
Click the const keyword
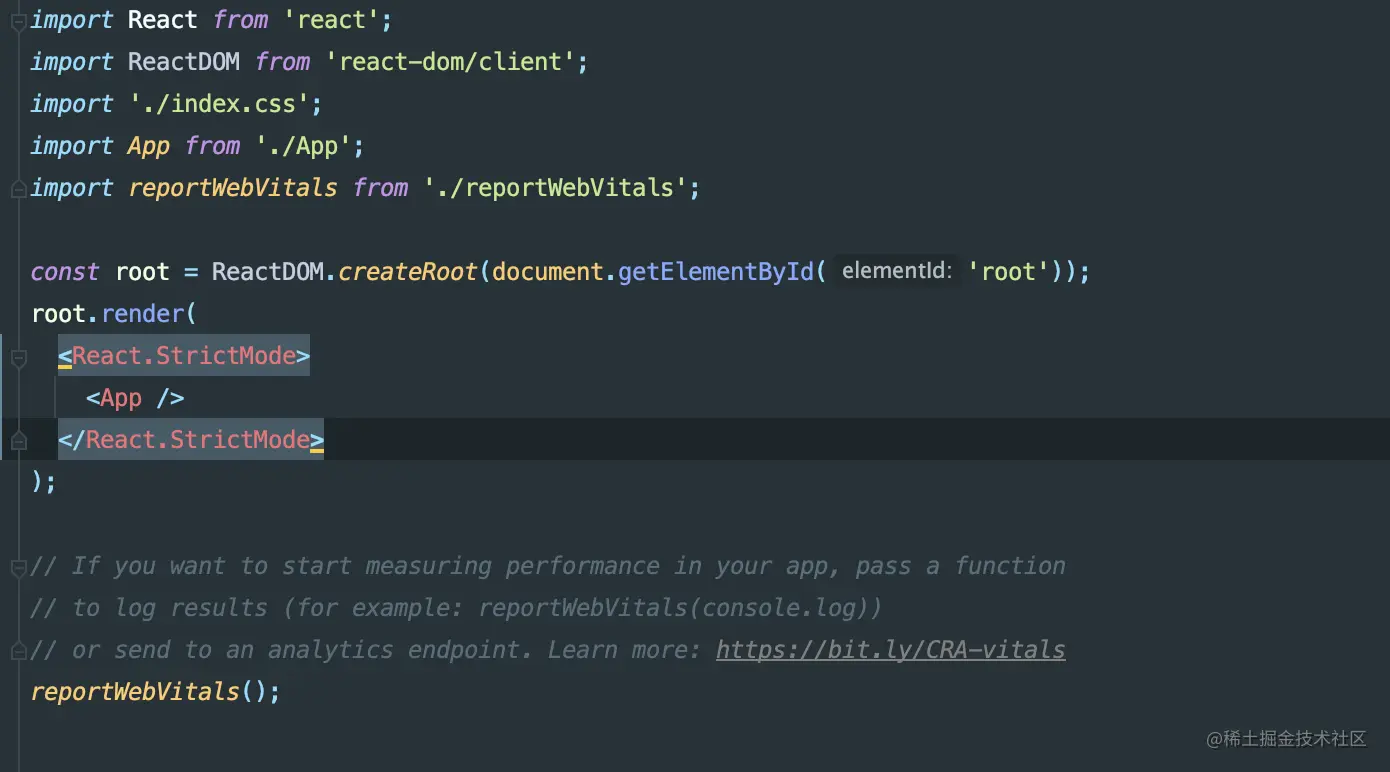pos(65,272)
